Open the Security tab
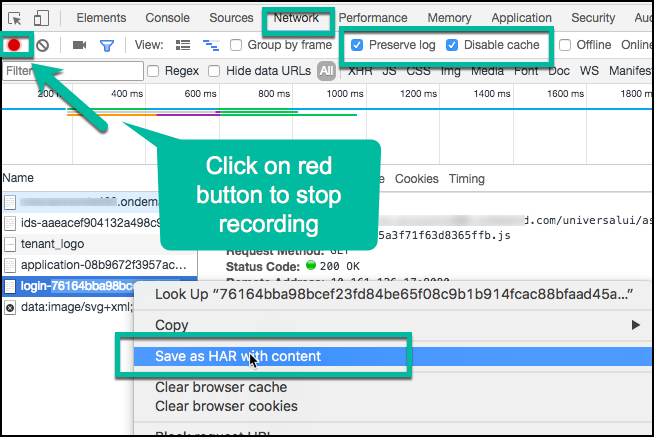This screenshot has width=654, height=437. 593,18
